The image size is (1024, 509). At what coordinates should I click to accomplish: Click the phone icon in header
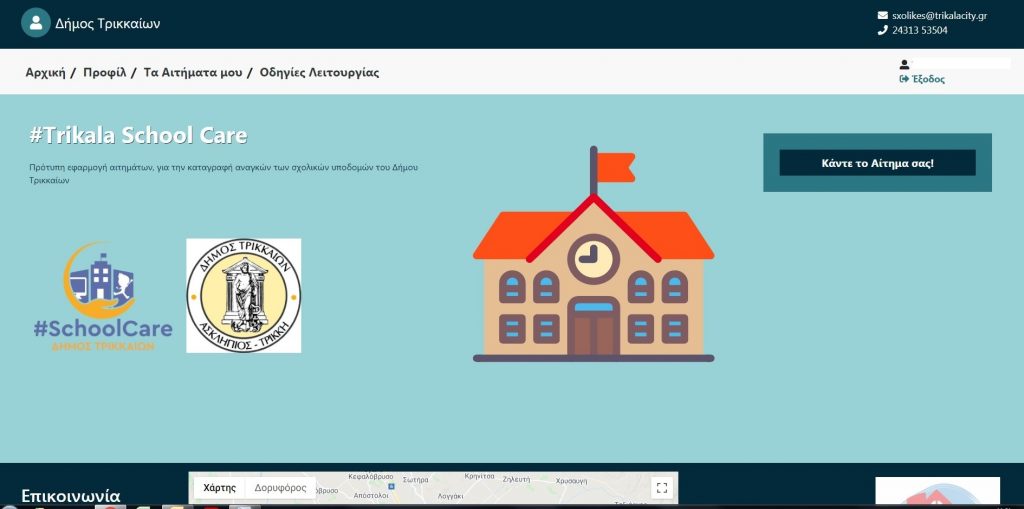click(882, 31)
